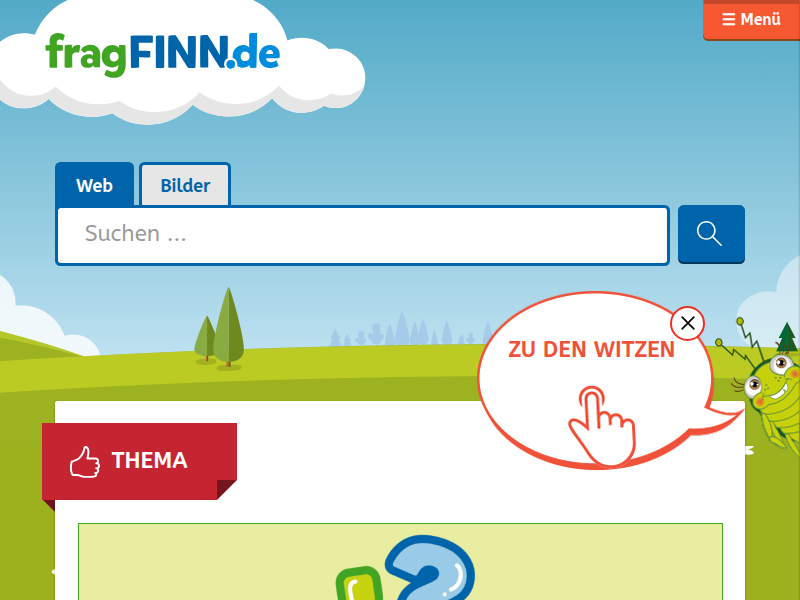The width and height of the screenshot is (800, 600).
Task: Focus the Suchen search input field
Action: 363,235
